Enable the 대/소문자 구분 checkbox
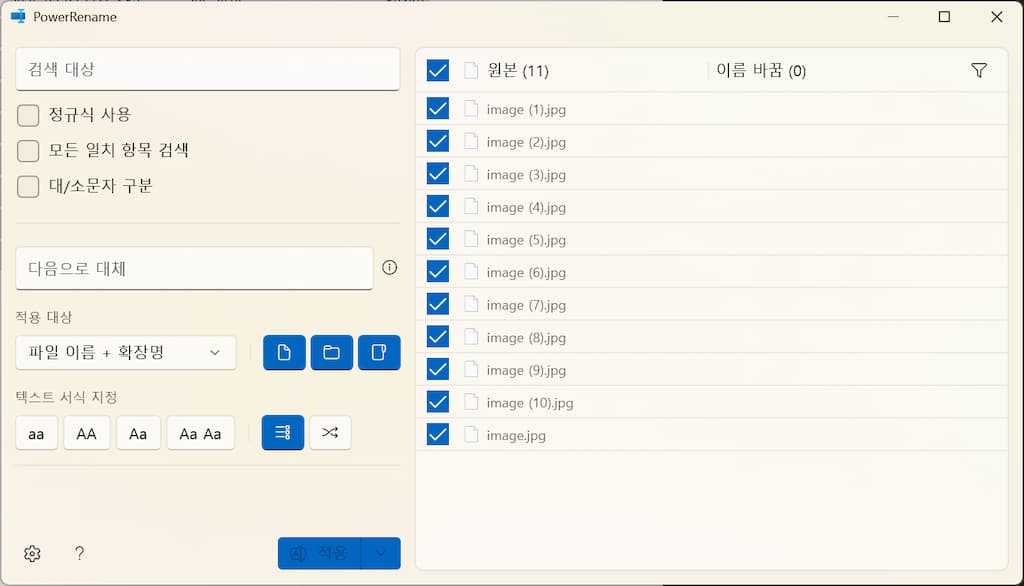This screenshot has height=586, width=1024. pyautogui.click(x=28, y=186)
